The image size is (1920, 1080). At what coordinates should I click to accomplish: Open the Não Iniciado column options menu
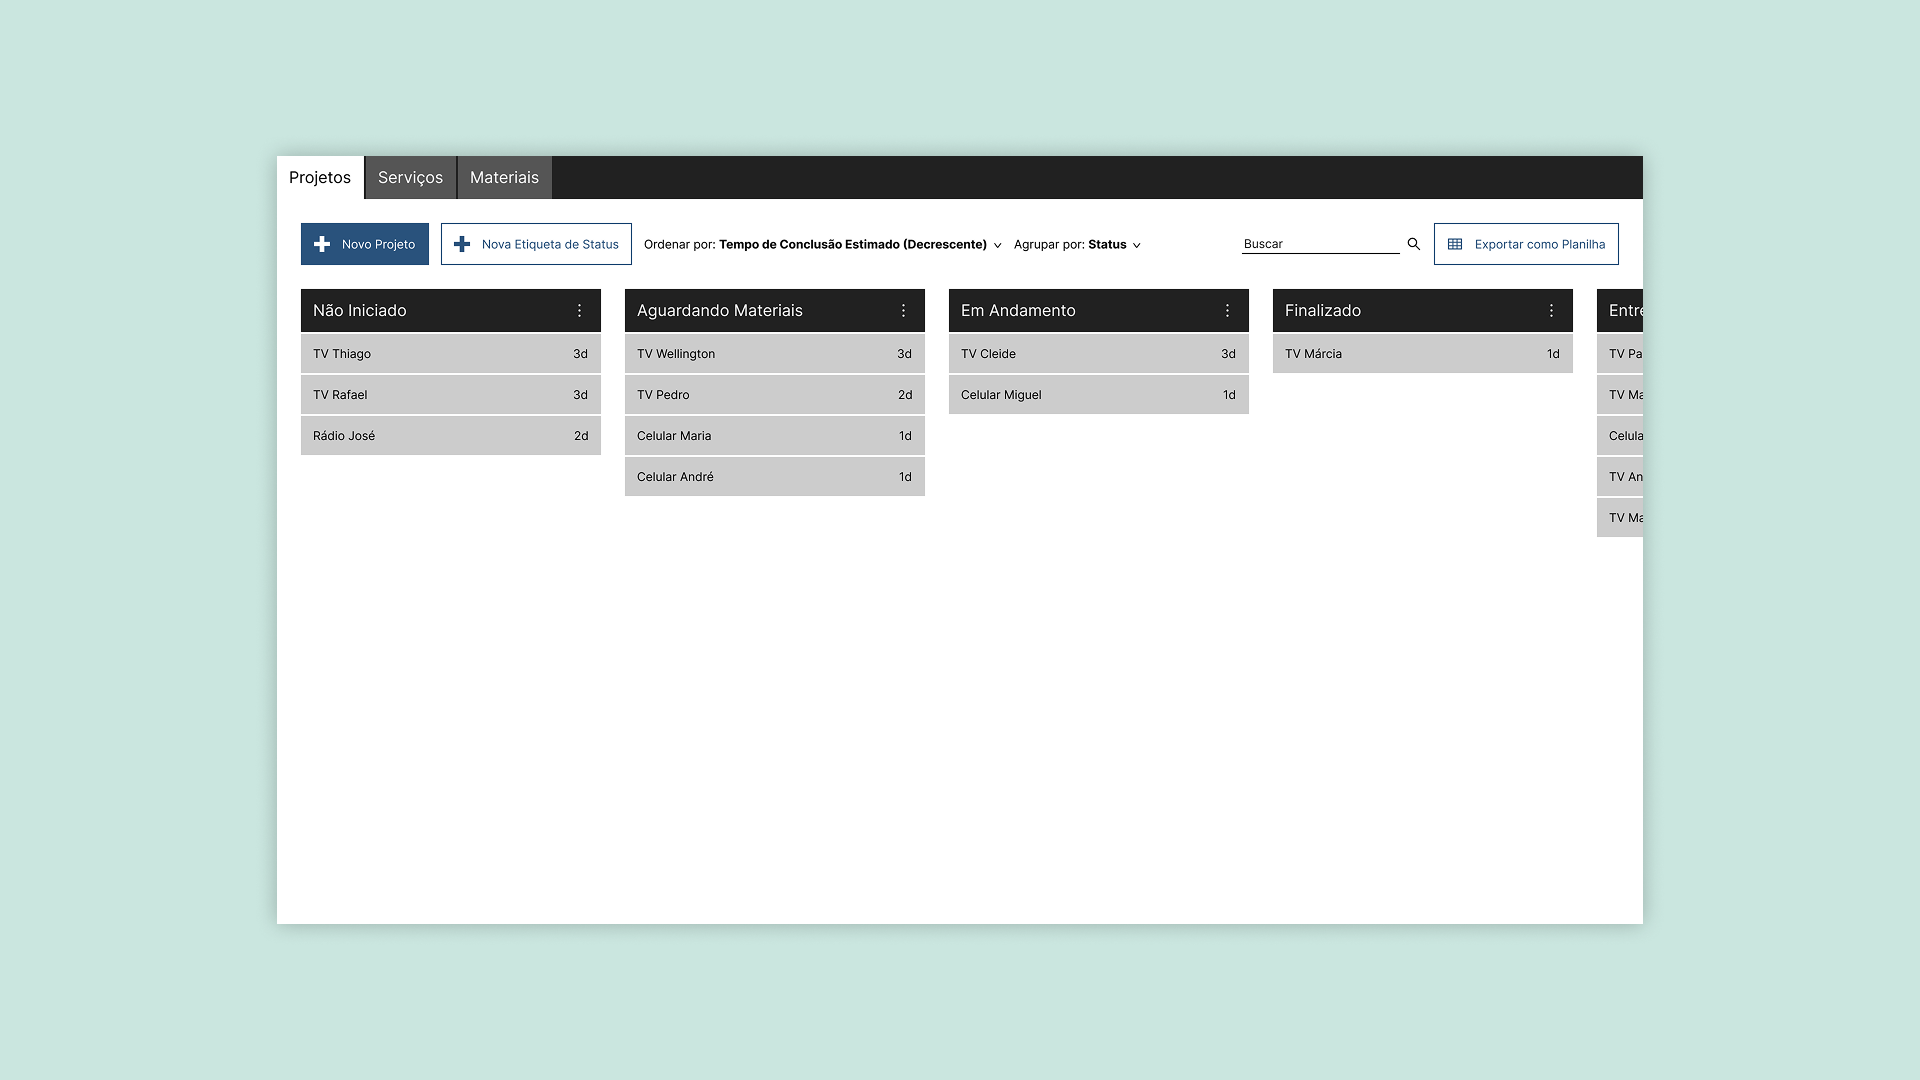[x=579, y=311]
